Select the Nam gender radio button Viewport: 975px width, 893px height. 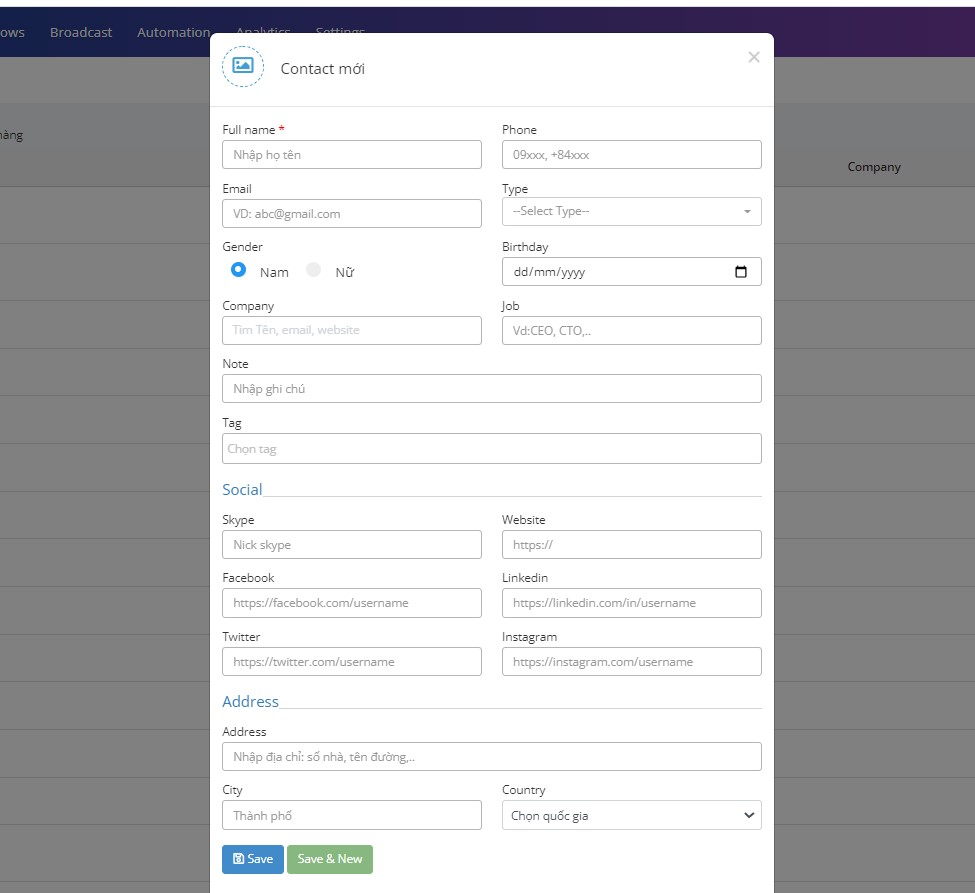coord(238,270)
